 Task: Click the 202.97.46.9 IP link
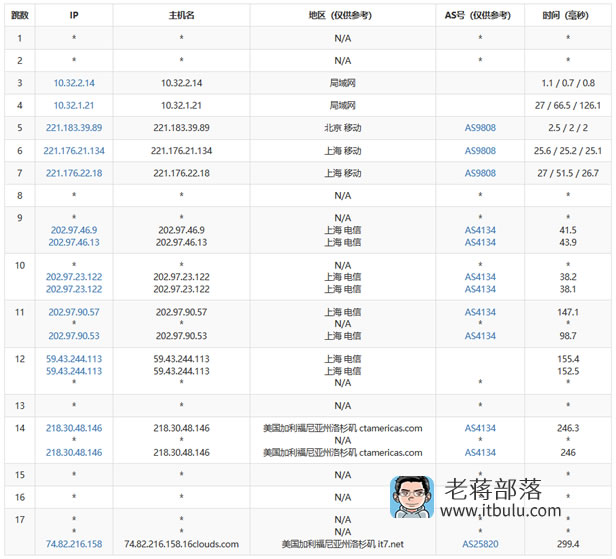[74, 230]
